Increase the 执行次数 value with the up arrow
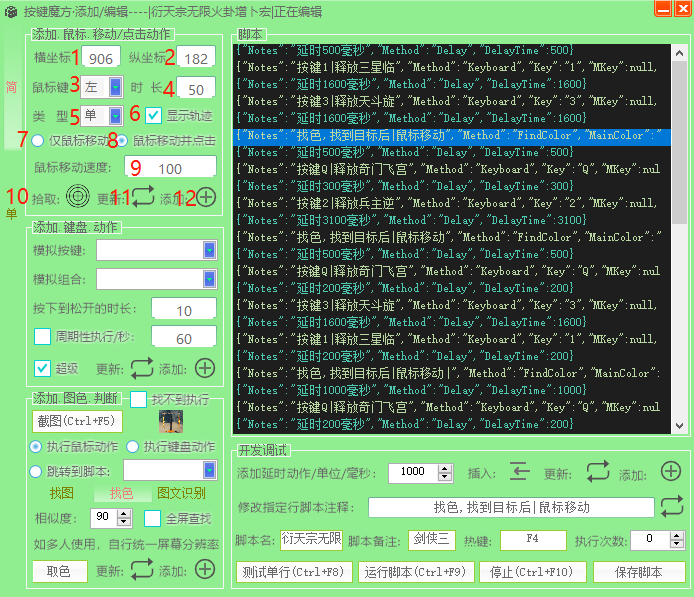 [x=676, y=535]
